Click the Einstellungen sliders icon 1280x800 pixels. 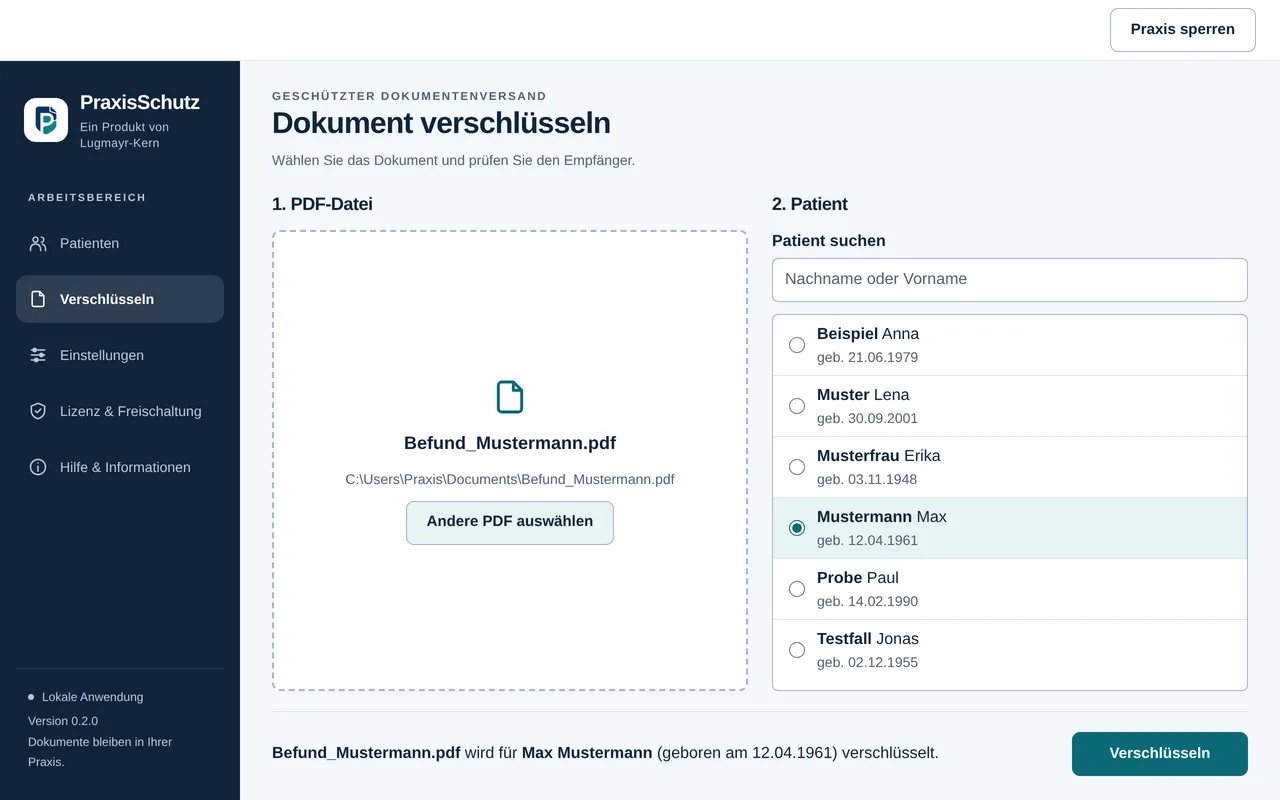click(38, 355)
